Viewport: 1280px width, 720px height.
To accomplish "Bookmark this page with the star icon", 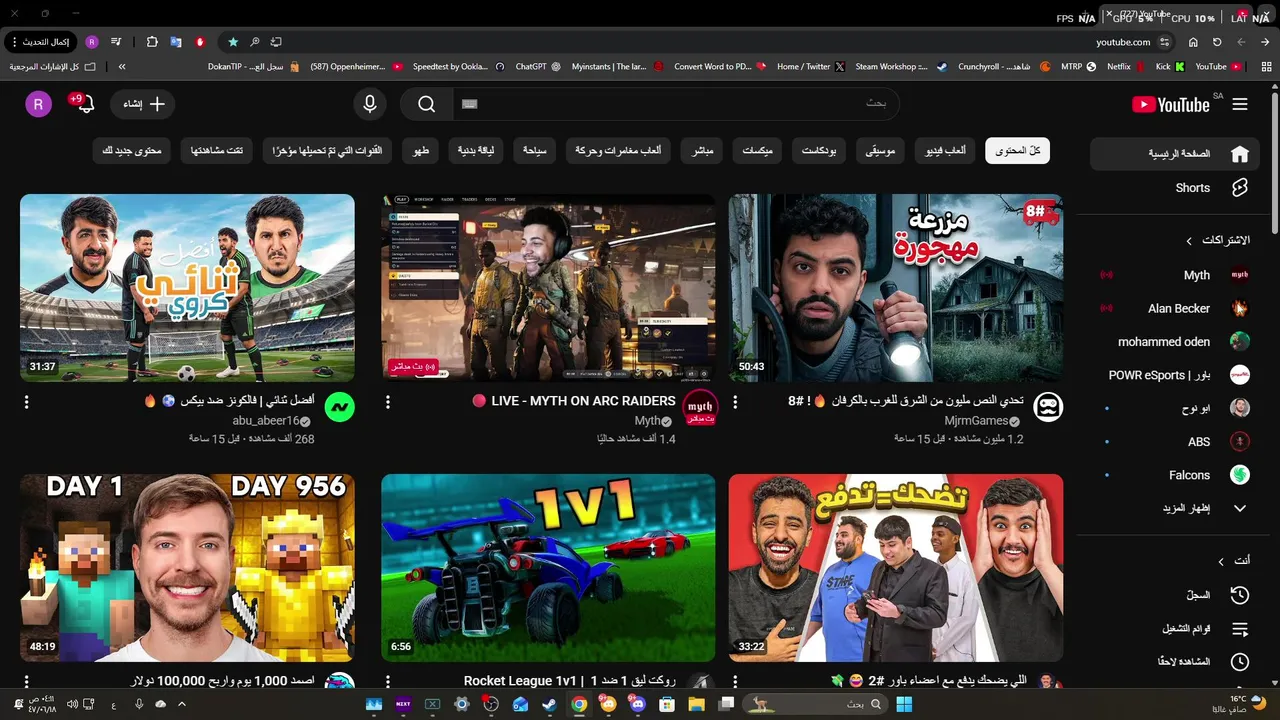I will click(x=233, y=42).
